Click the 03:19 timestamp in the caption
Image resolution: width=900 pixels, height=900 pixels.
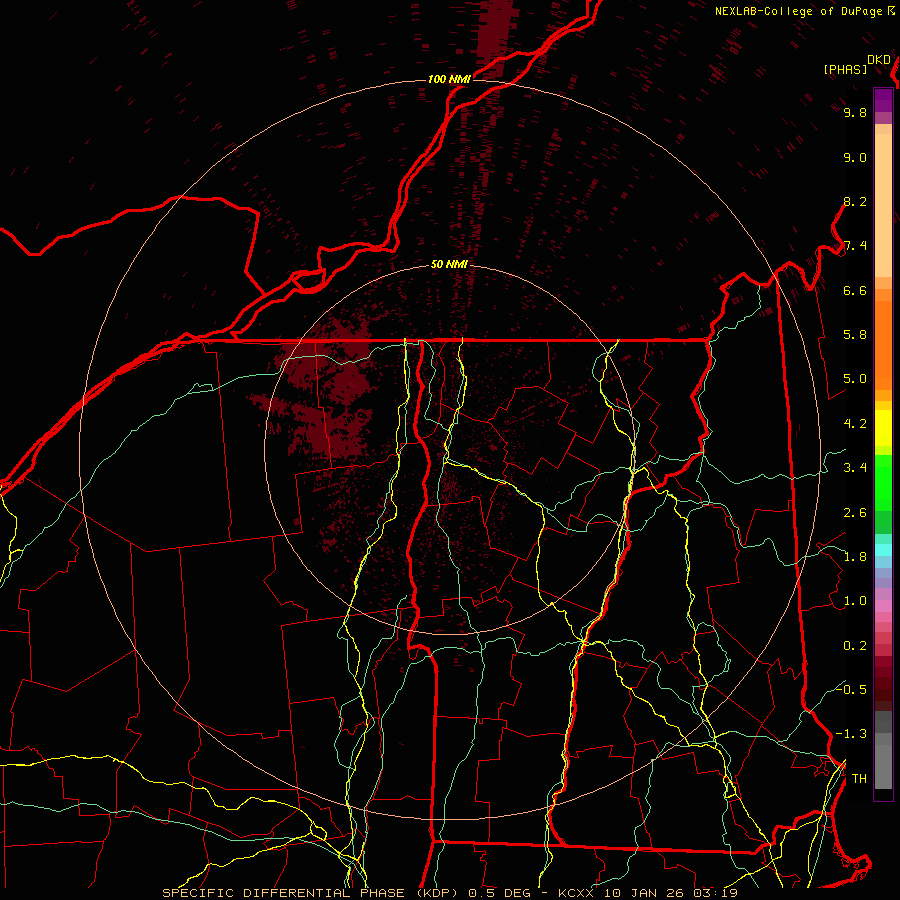click(715, 893)
